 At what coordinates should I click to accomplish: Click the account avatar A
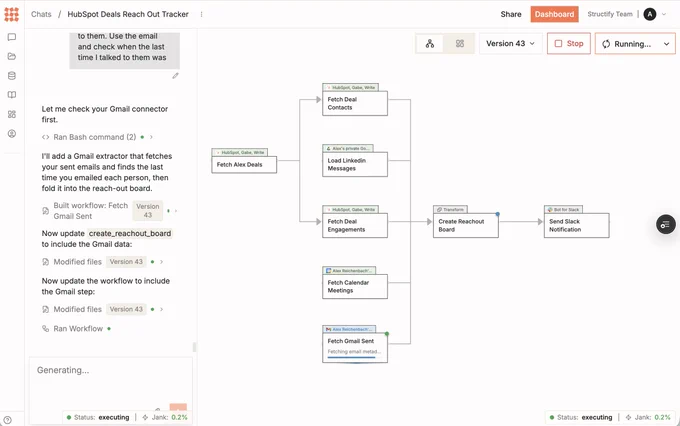tap(650, 14)
